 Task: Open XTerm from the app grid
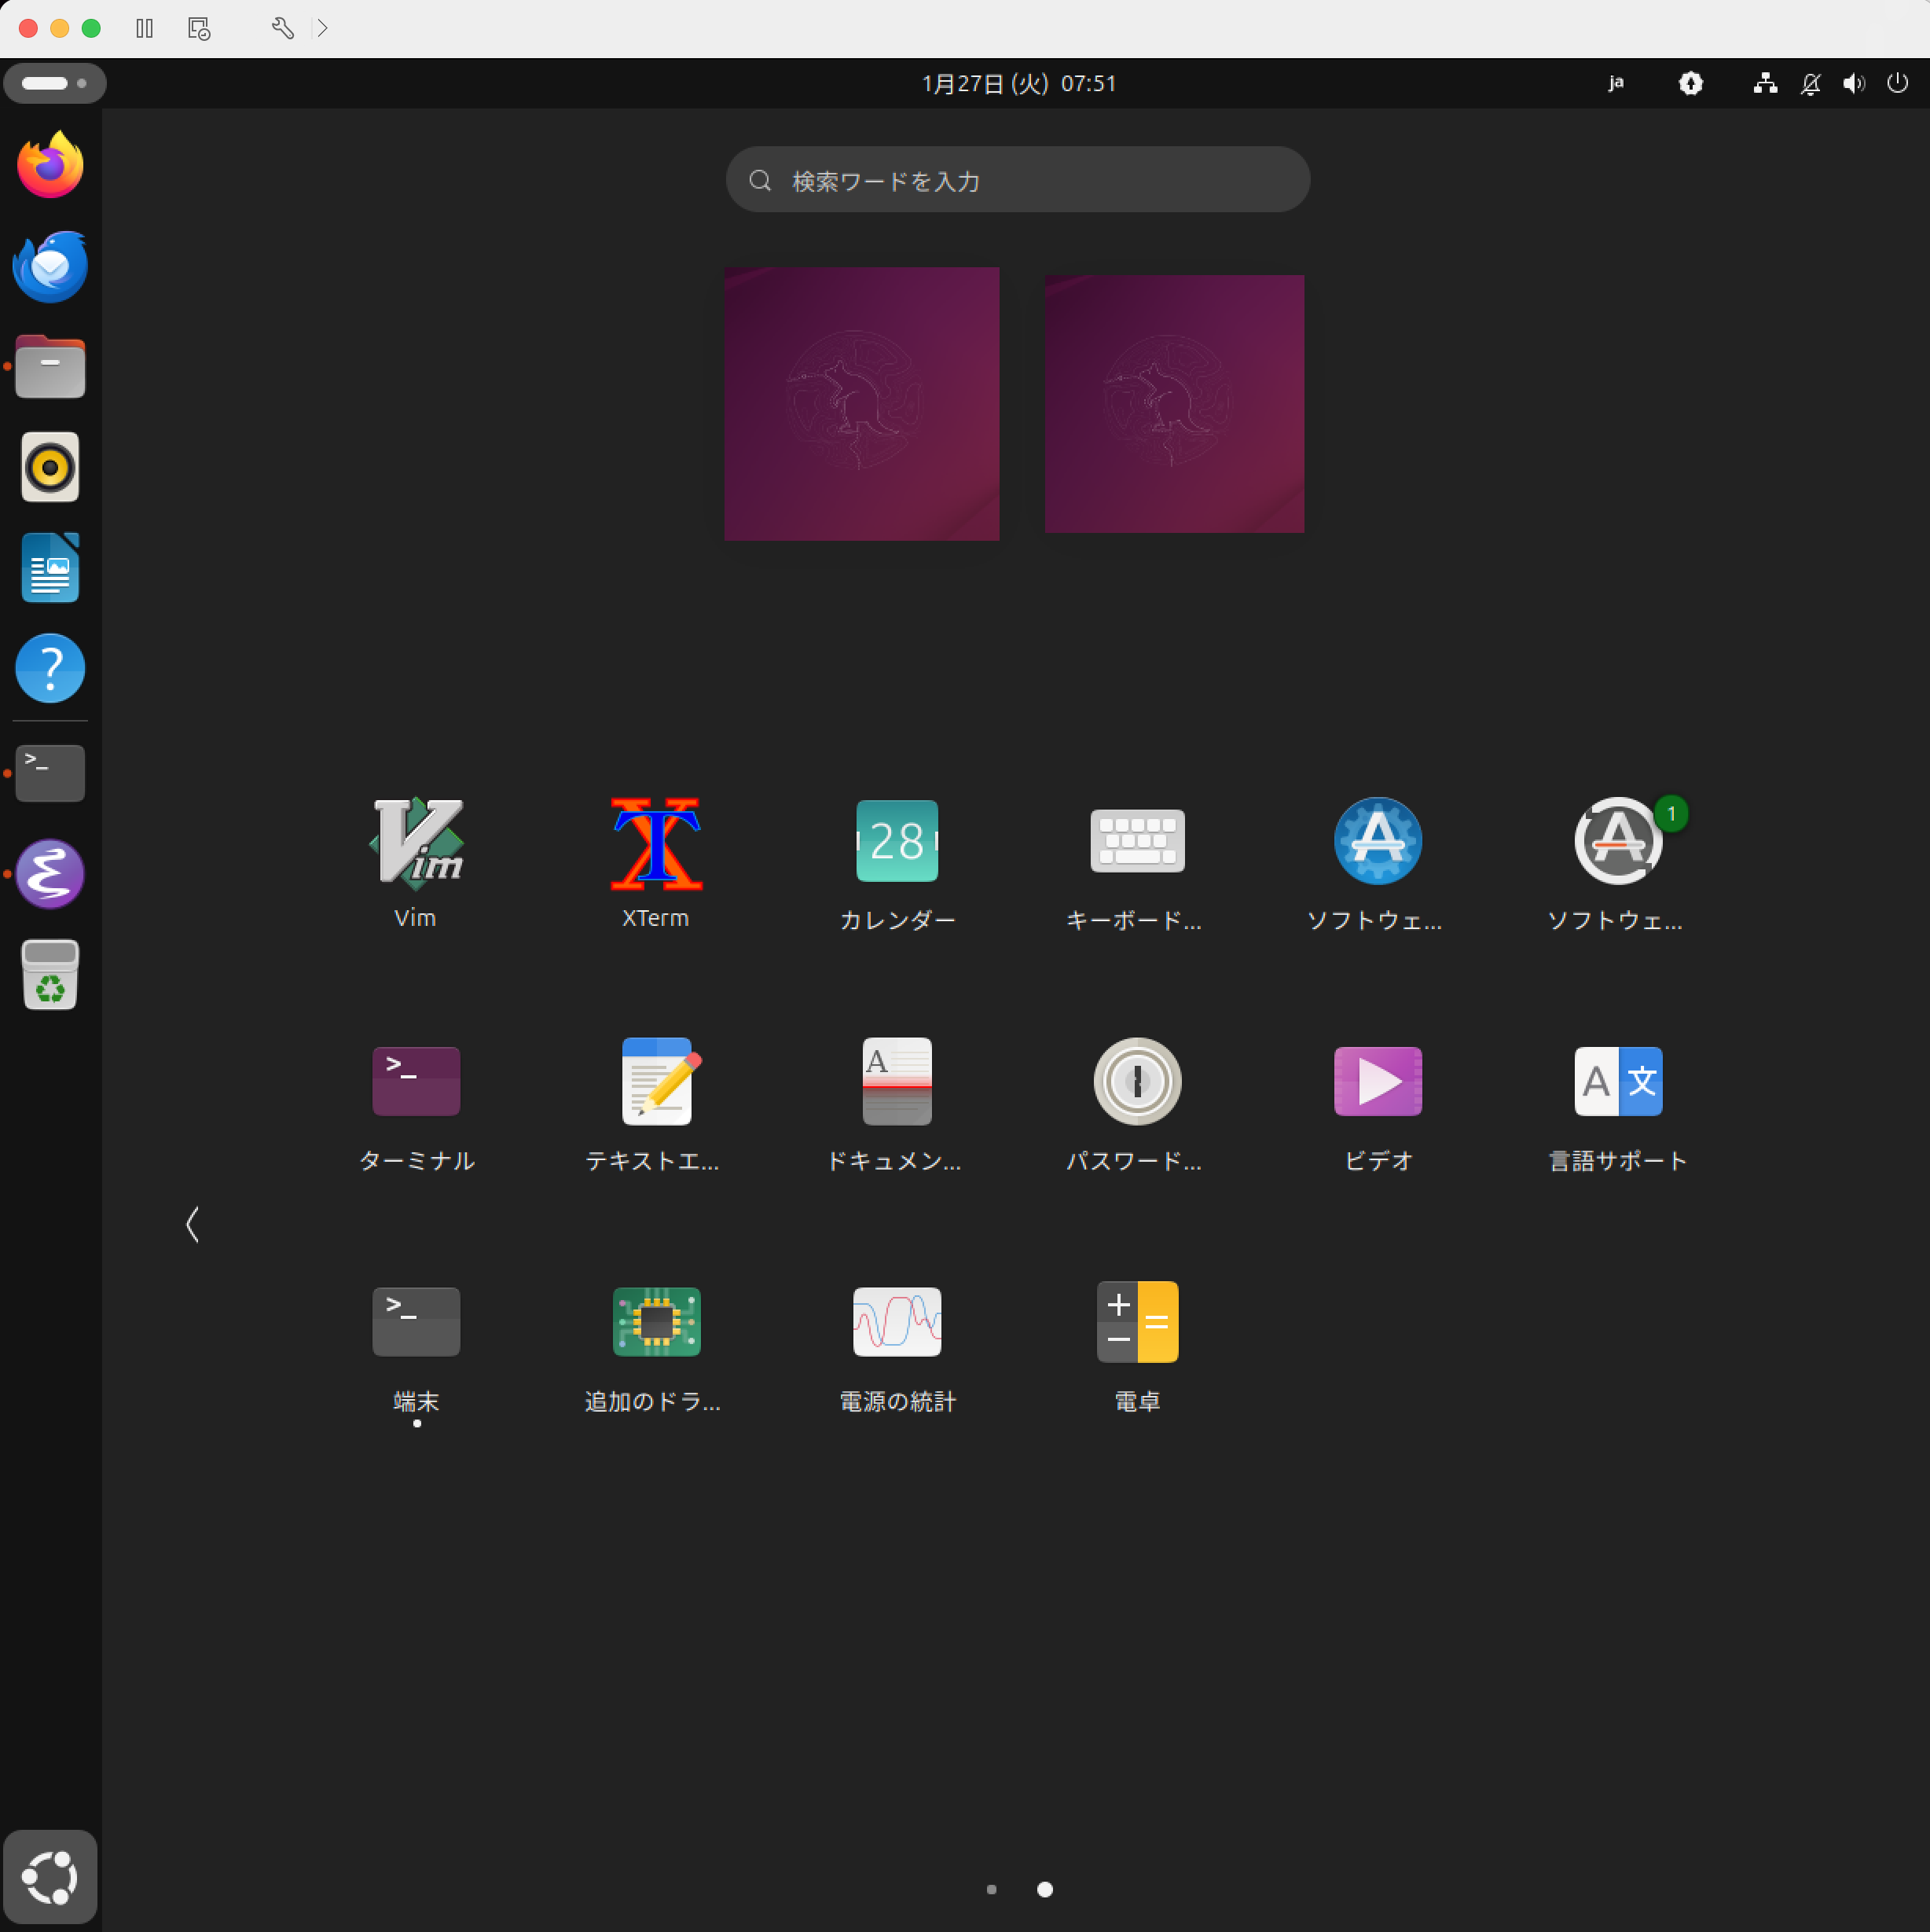656,842
